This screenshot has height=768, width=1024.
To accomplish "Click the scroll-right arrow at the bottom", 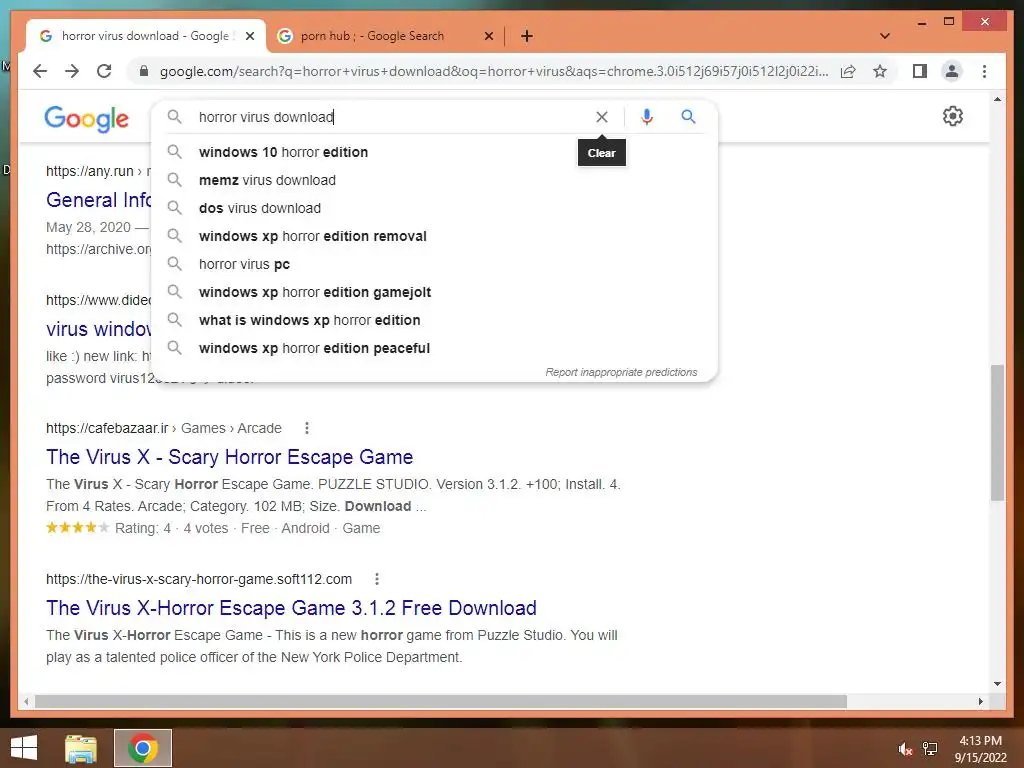I will pyautogui.click(x=981, y=701).
